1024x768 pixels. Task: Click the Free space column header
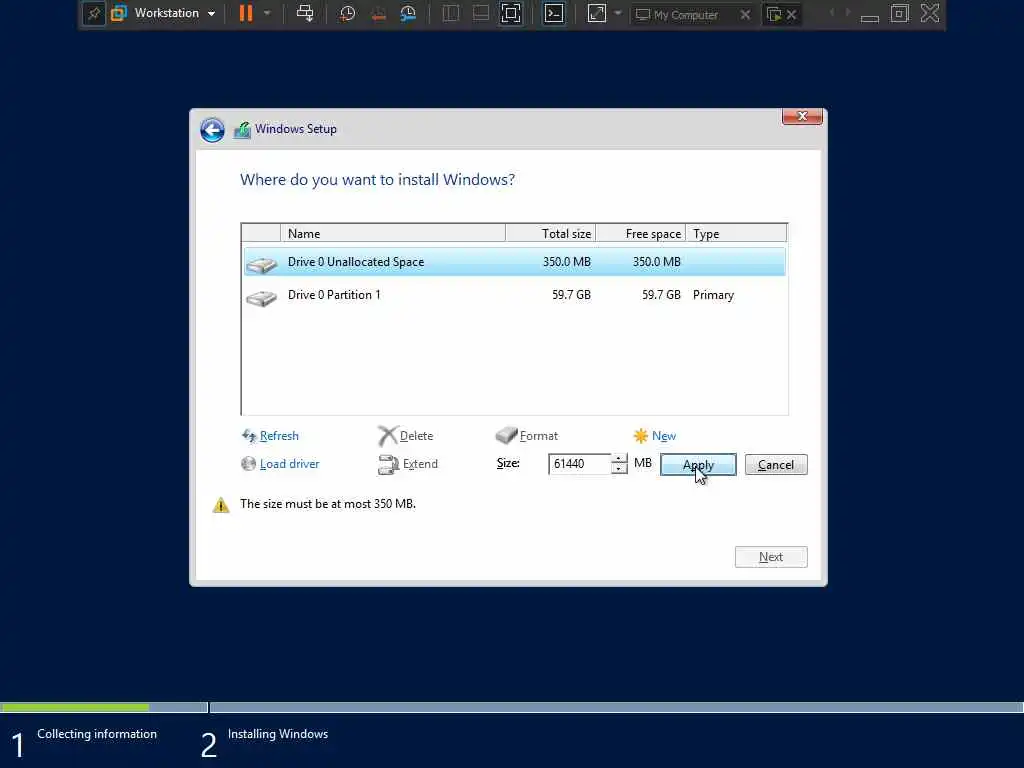click(641, 233)
